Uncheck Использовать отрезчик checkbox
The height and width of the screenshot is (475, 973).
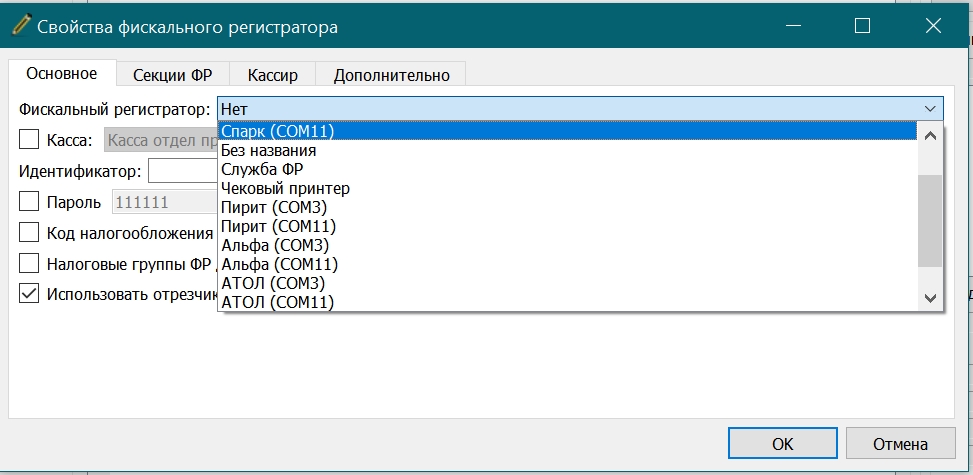click(x=29, y=294)
